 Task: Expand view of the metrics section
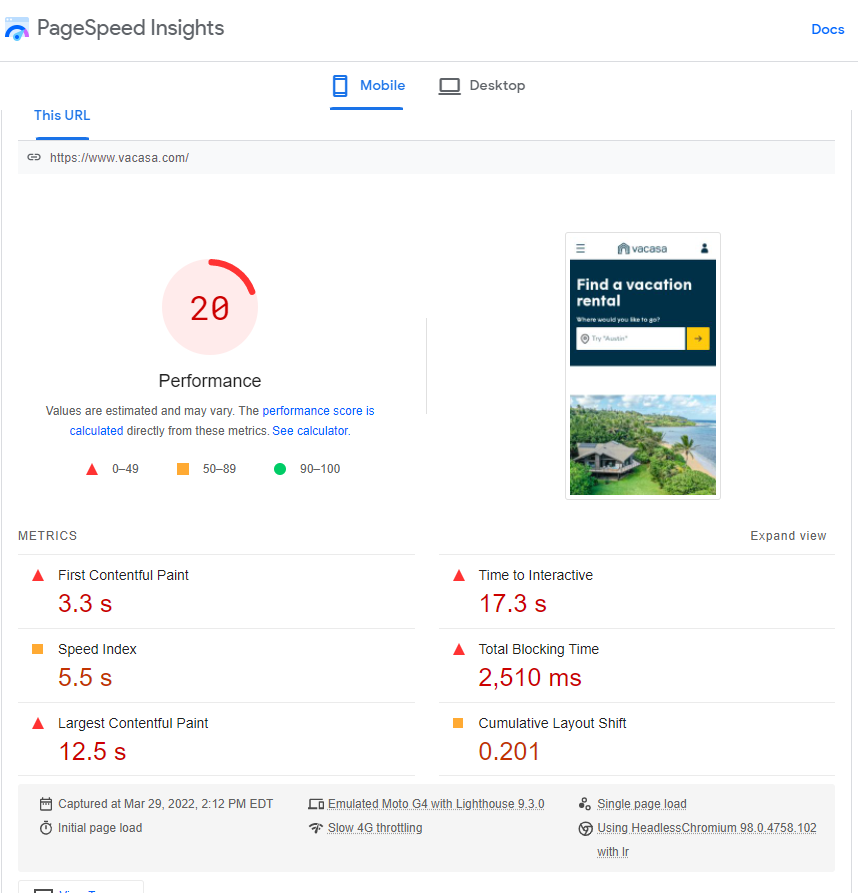788,536
